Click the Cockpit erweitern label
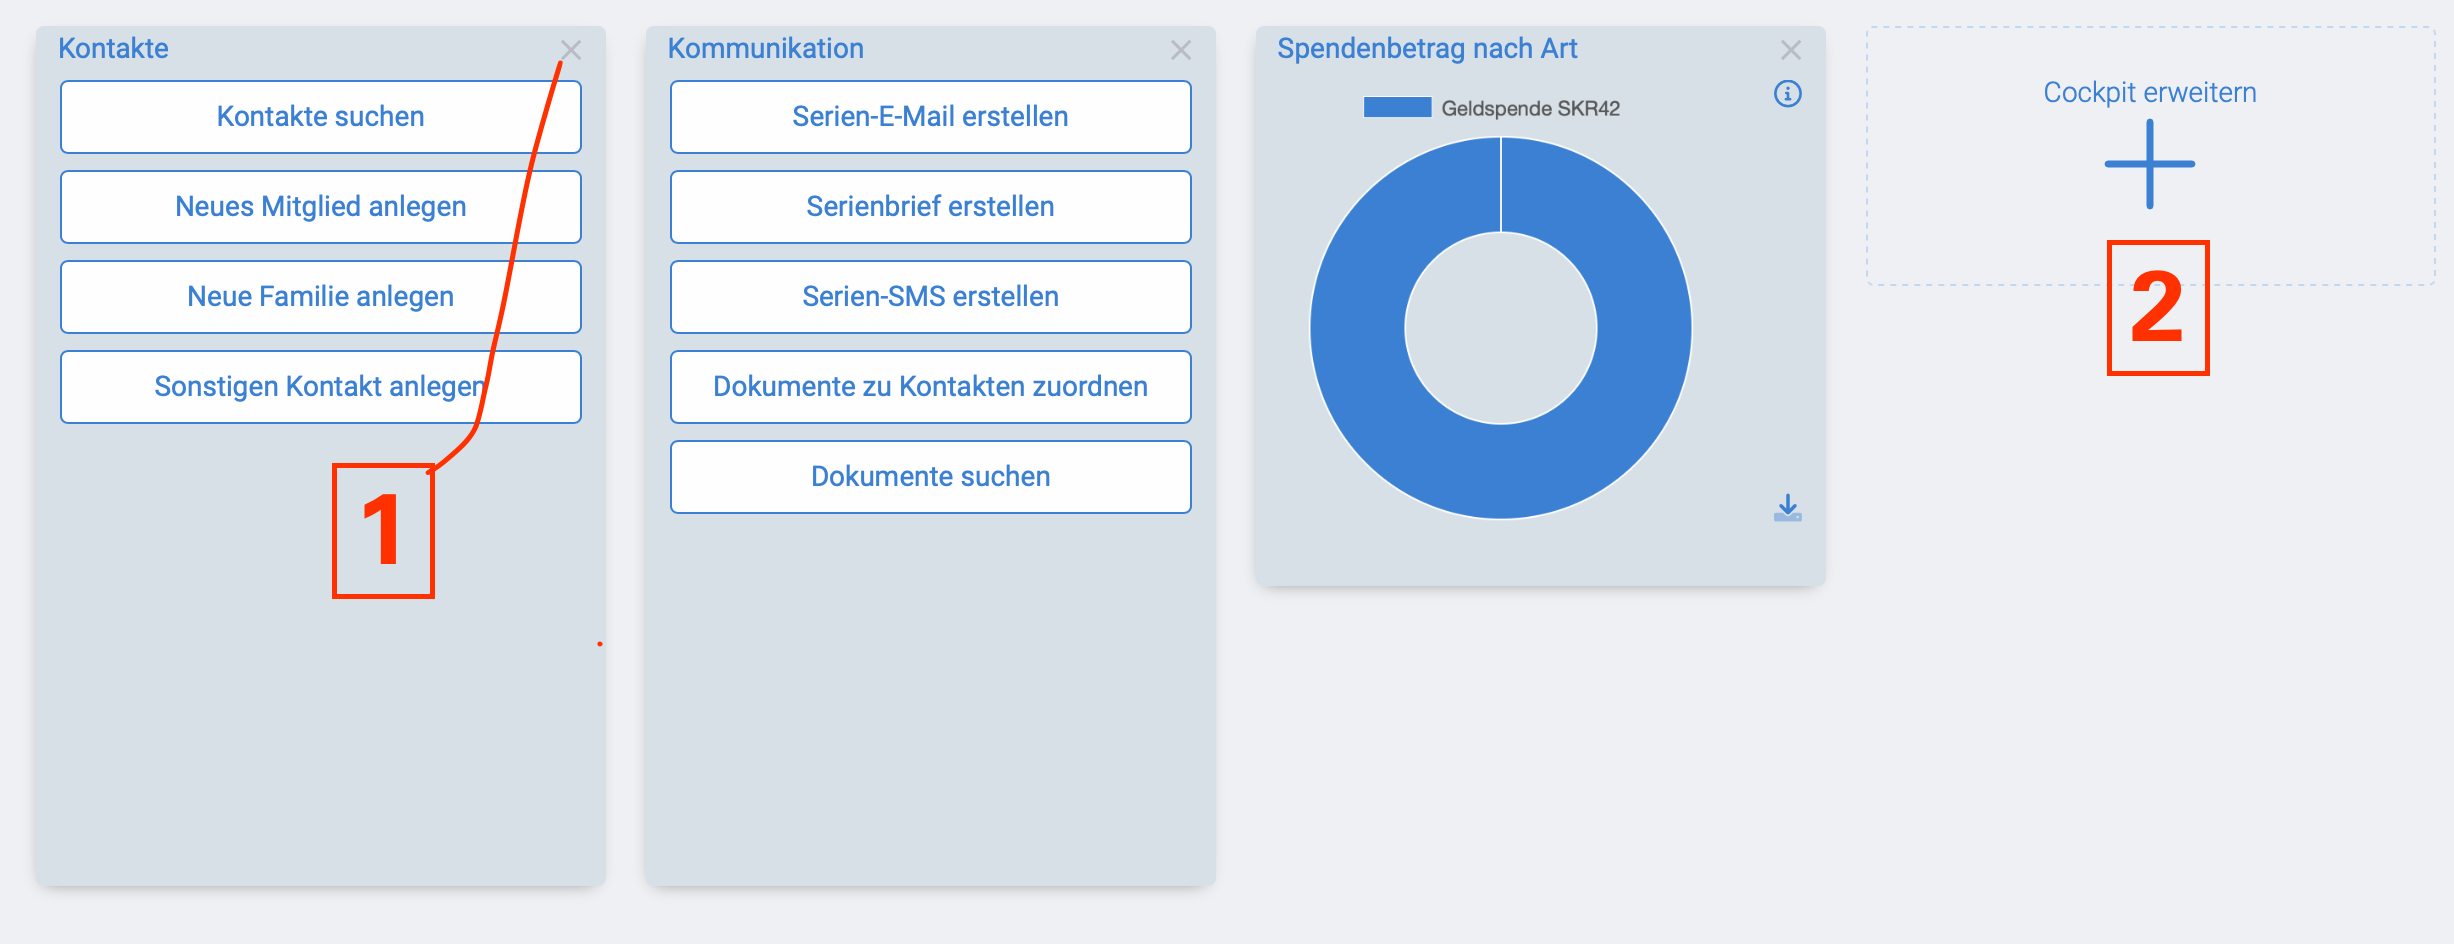Viewport: 2454px width, 944px height. [2150, 93]
